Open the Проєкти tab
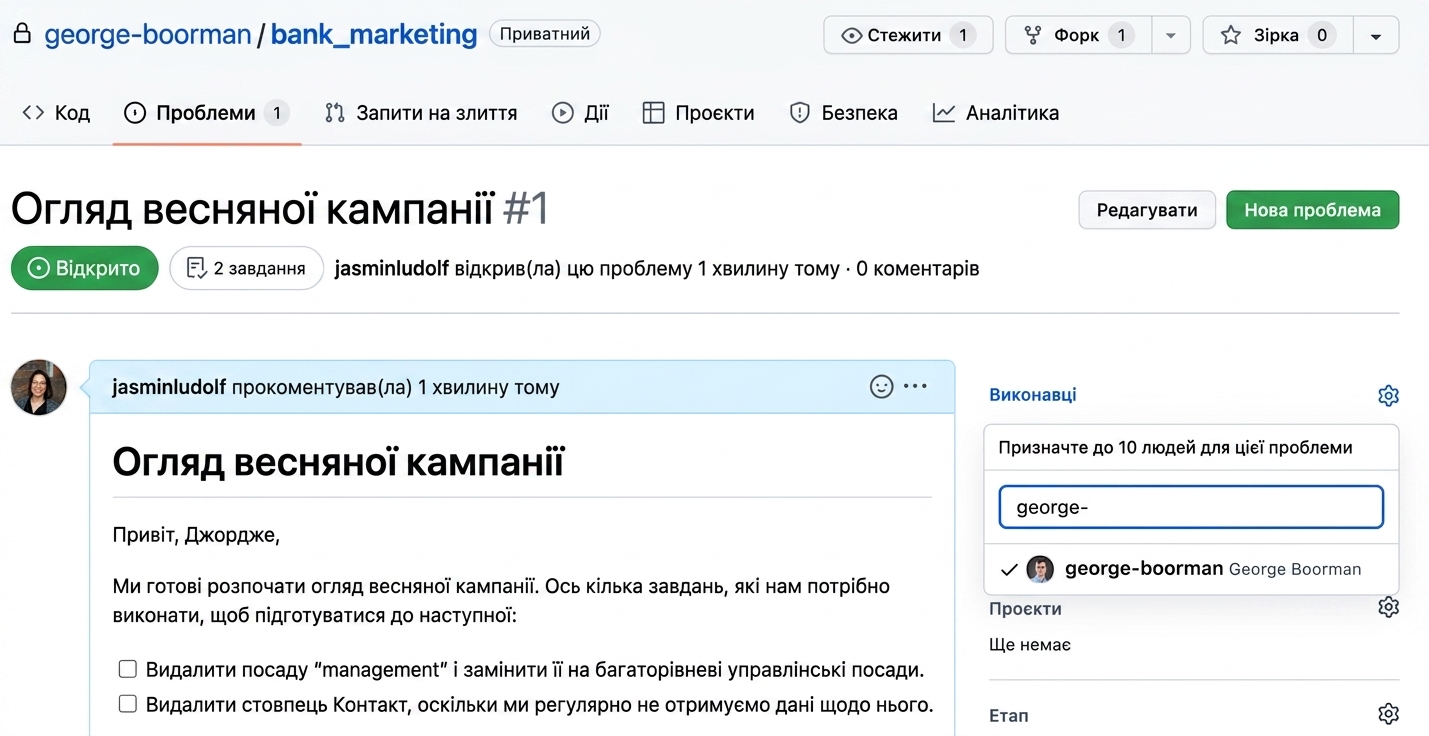The width and height of the screenshot is (1429, 736). point(698,113)
